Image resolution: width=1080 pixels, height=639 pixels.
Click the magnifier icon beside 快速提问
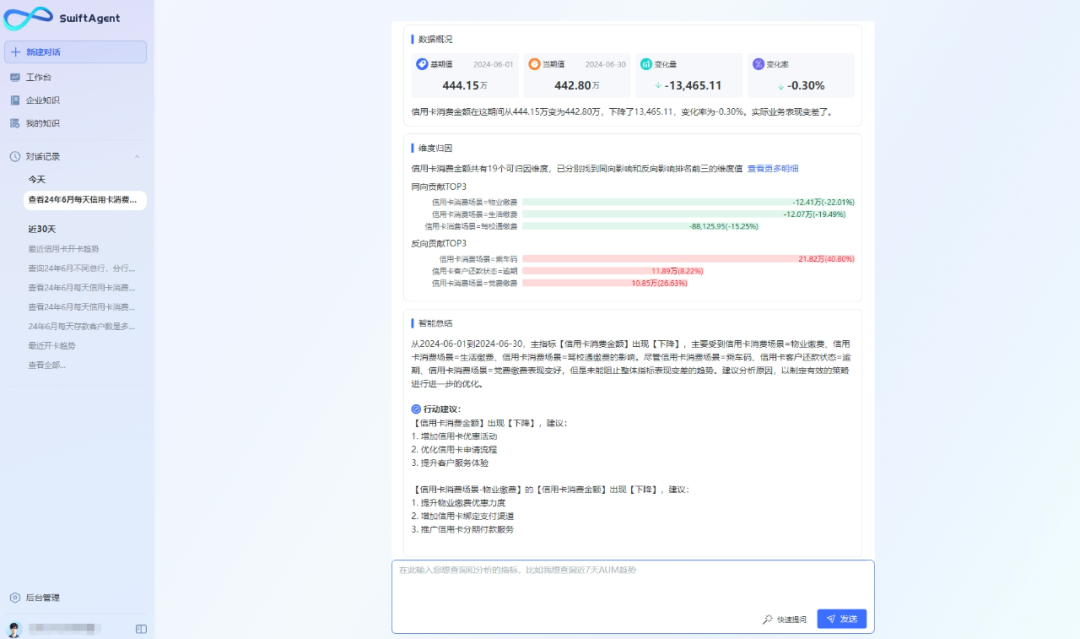tap(767, 619)
